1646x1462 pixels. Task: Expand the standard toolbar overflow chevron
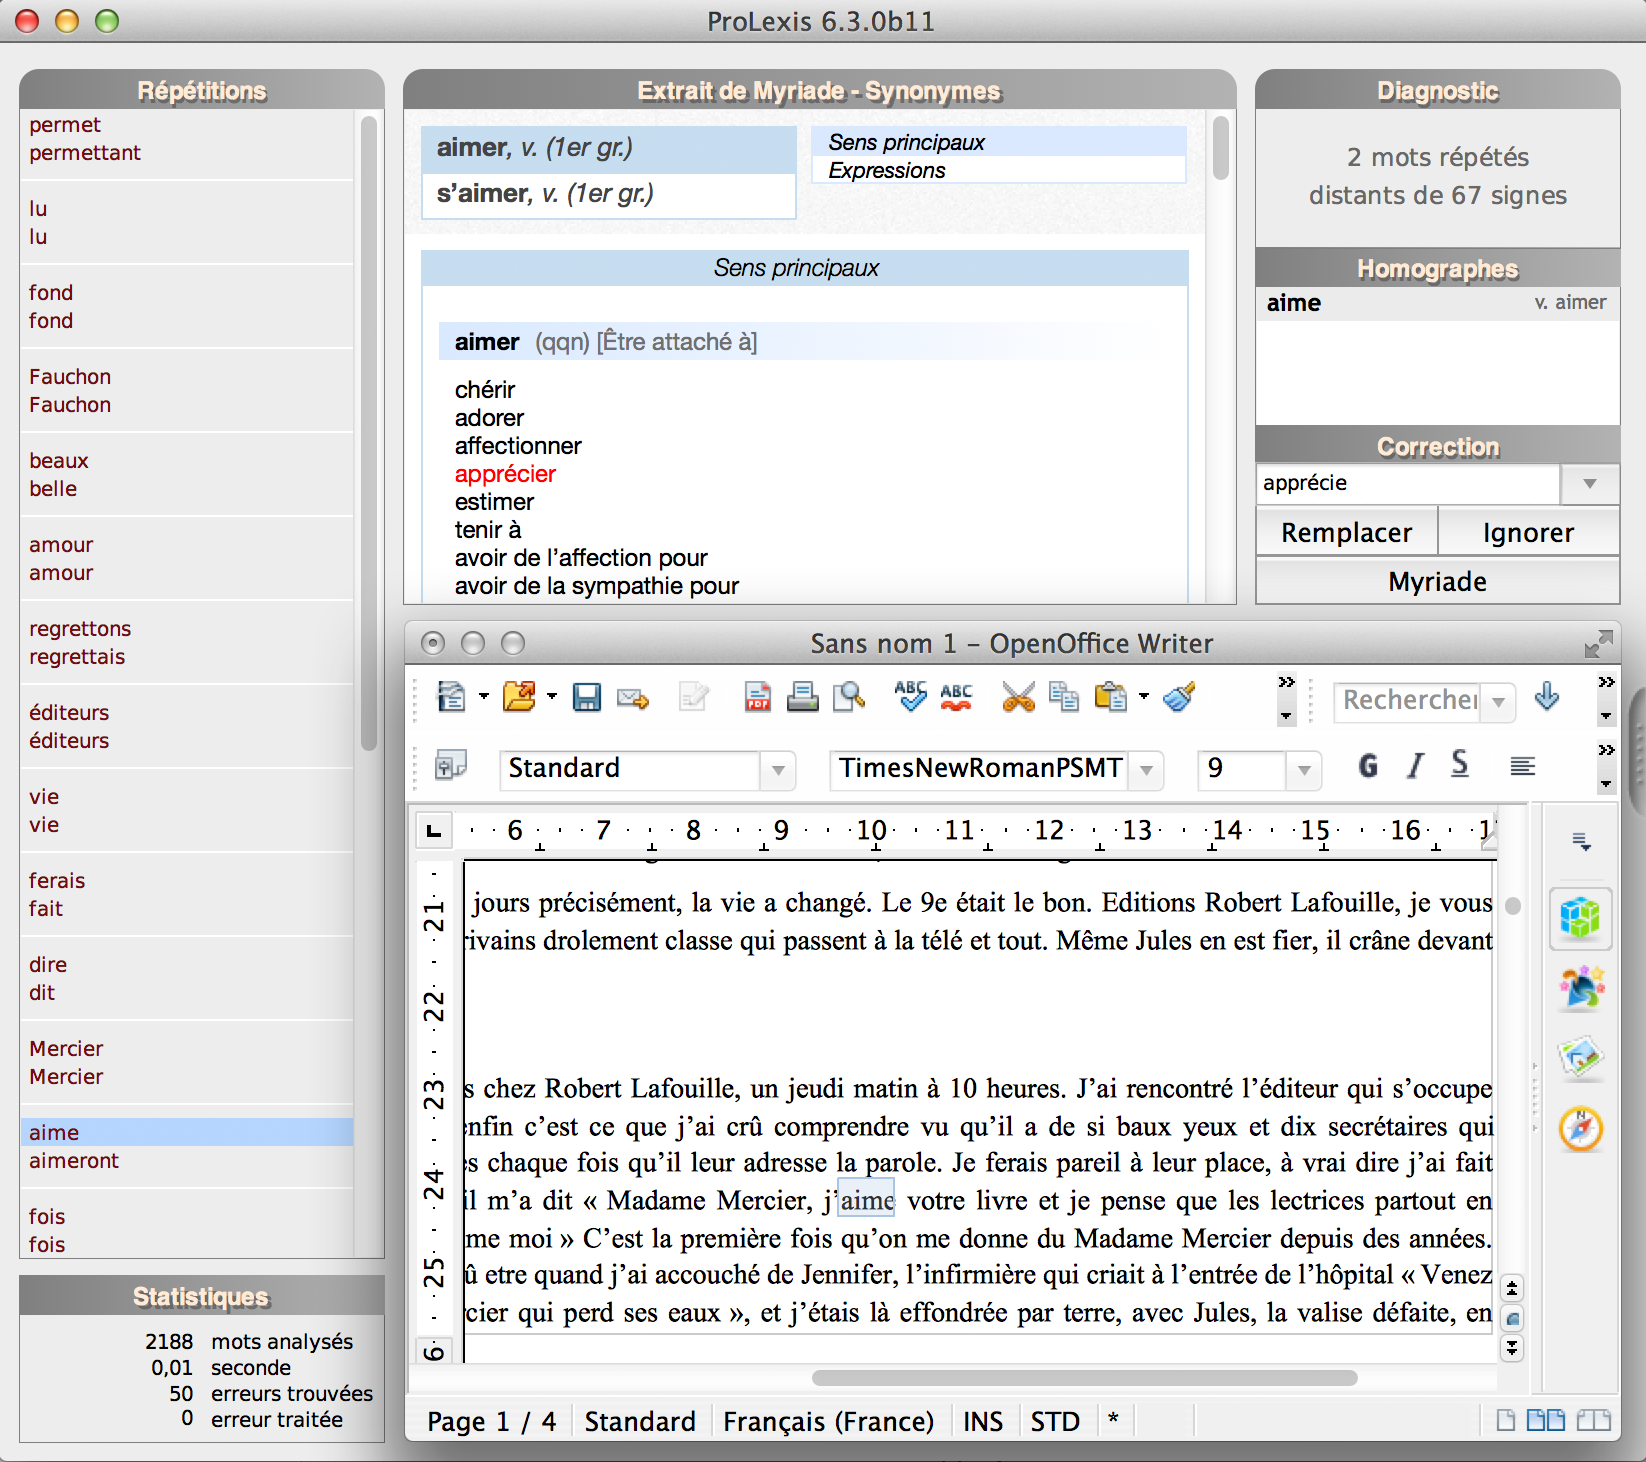(x=1286, y=682)
